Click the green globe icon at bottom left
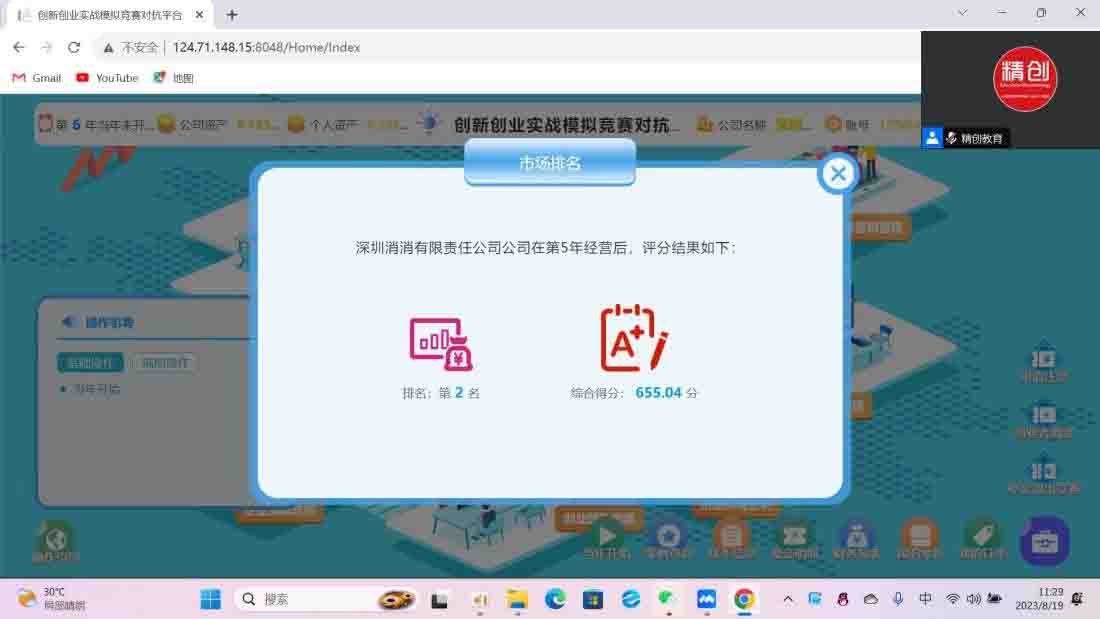 click(x=55, y=539)
